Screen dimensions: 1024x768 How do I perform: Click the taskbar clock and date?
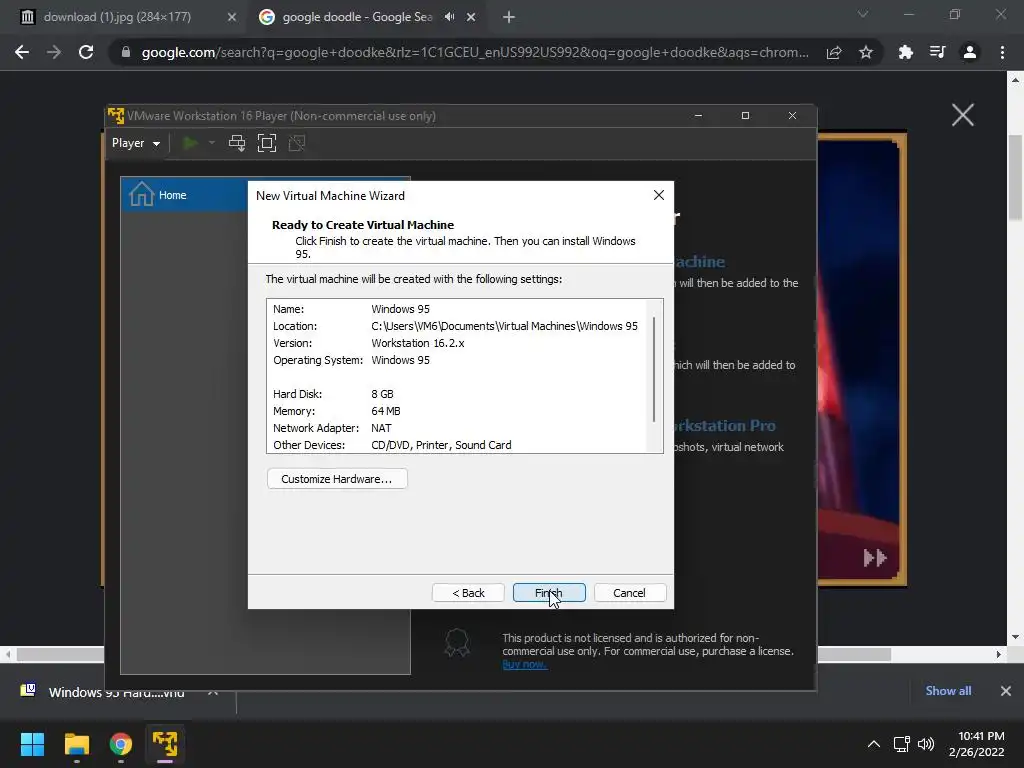(x=976, y=744)
